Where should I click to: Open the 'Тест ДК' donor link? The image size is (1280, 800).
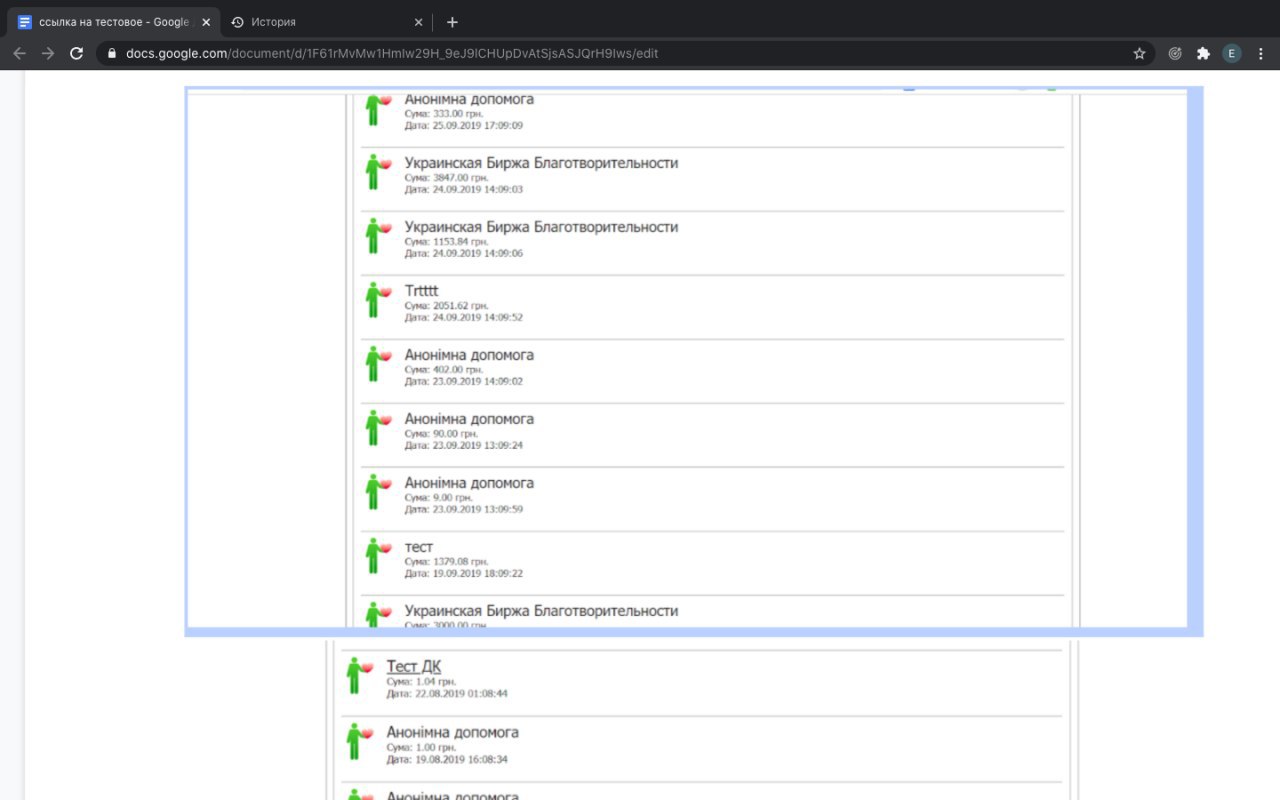(414, 667)
